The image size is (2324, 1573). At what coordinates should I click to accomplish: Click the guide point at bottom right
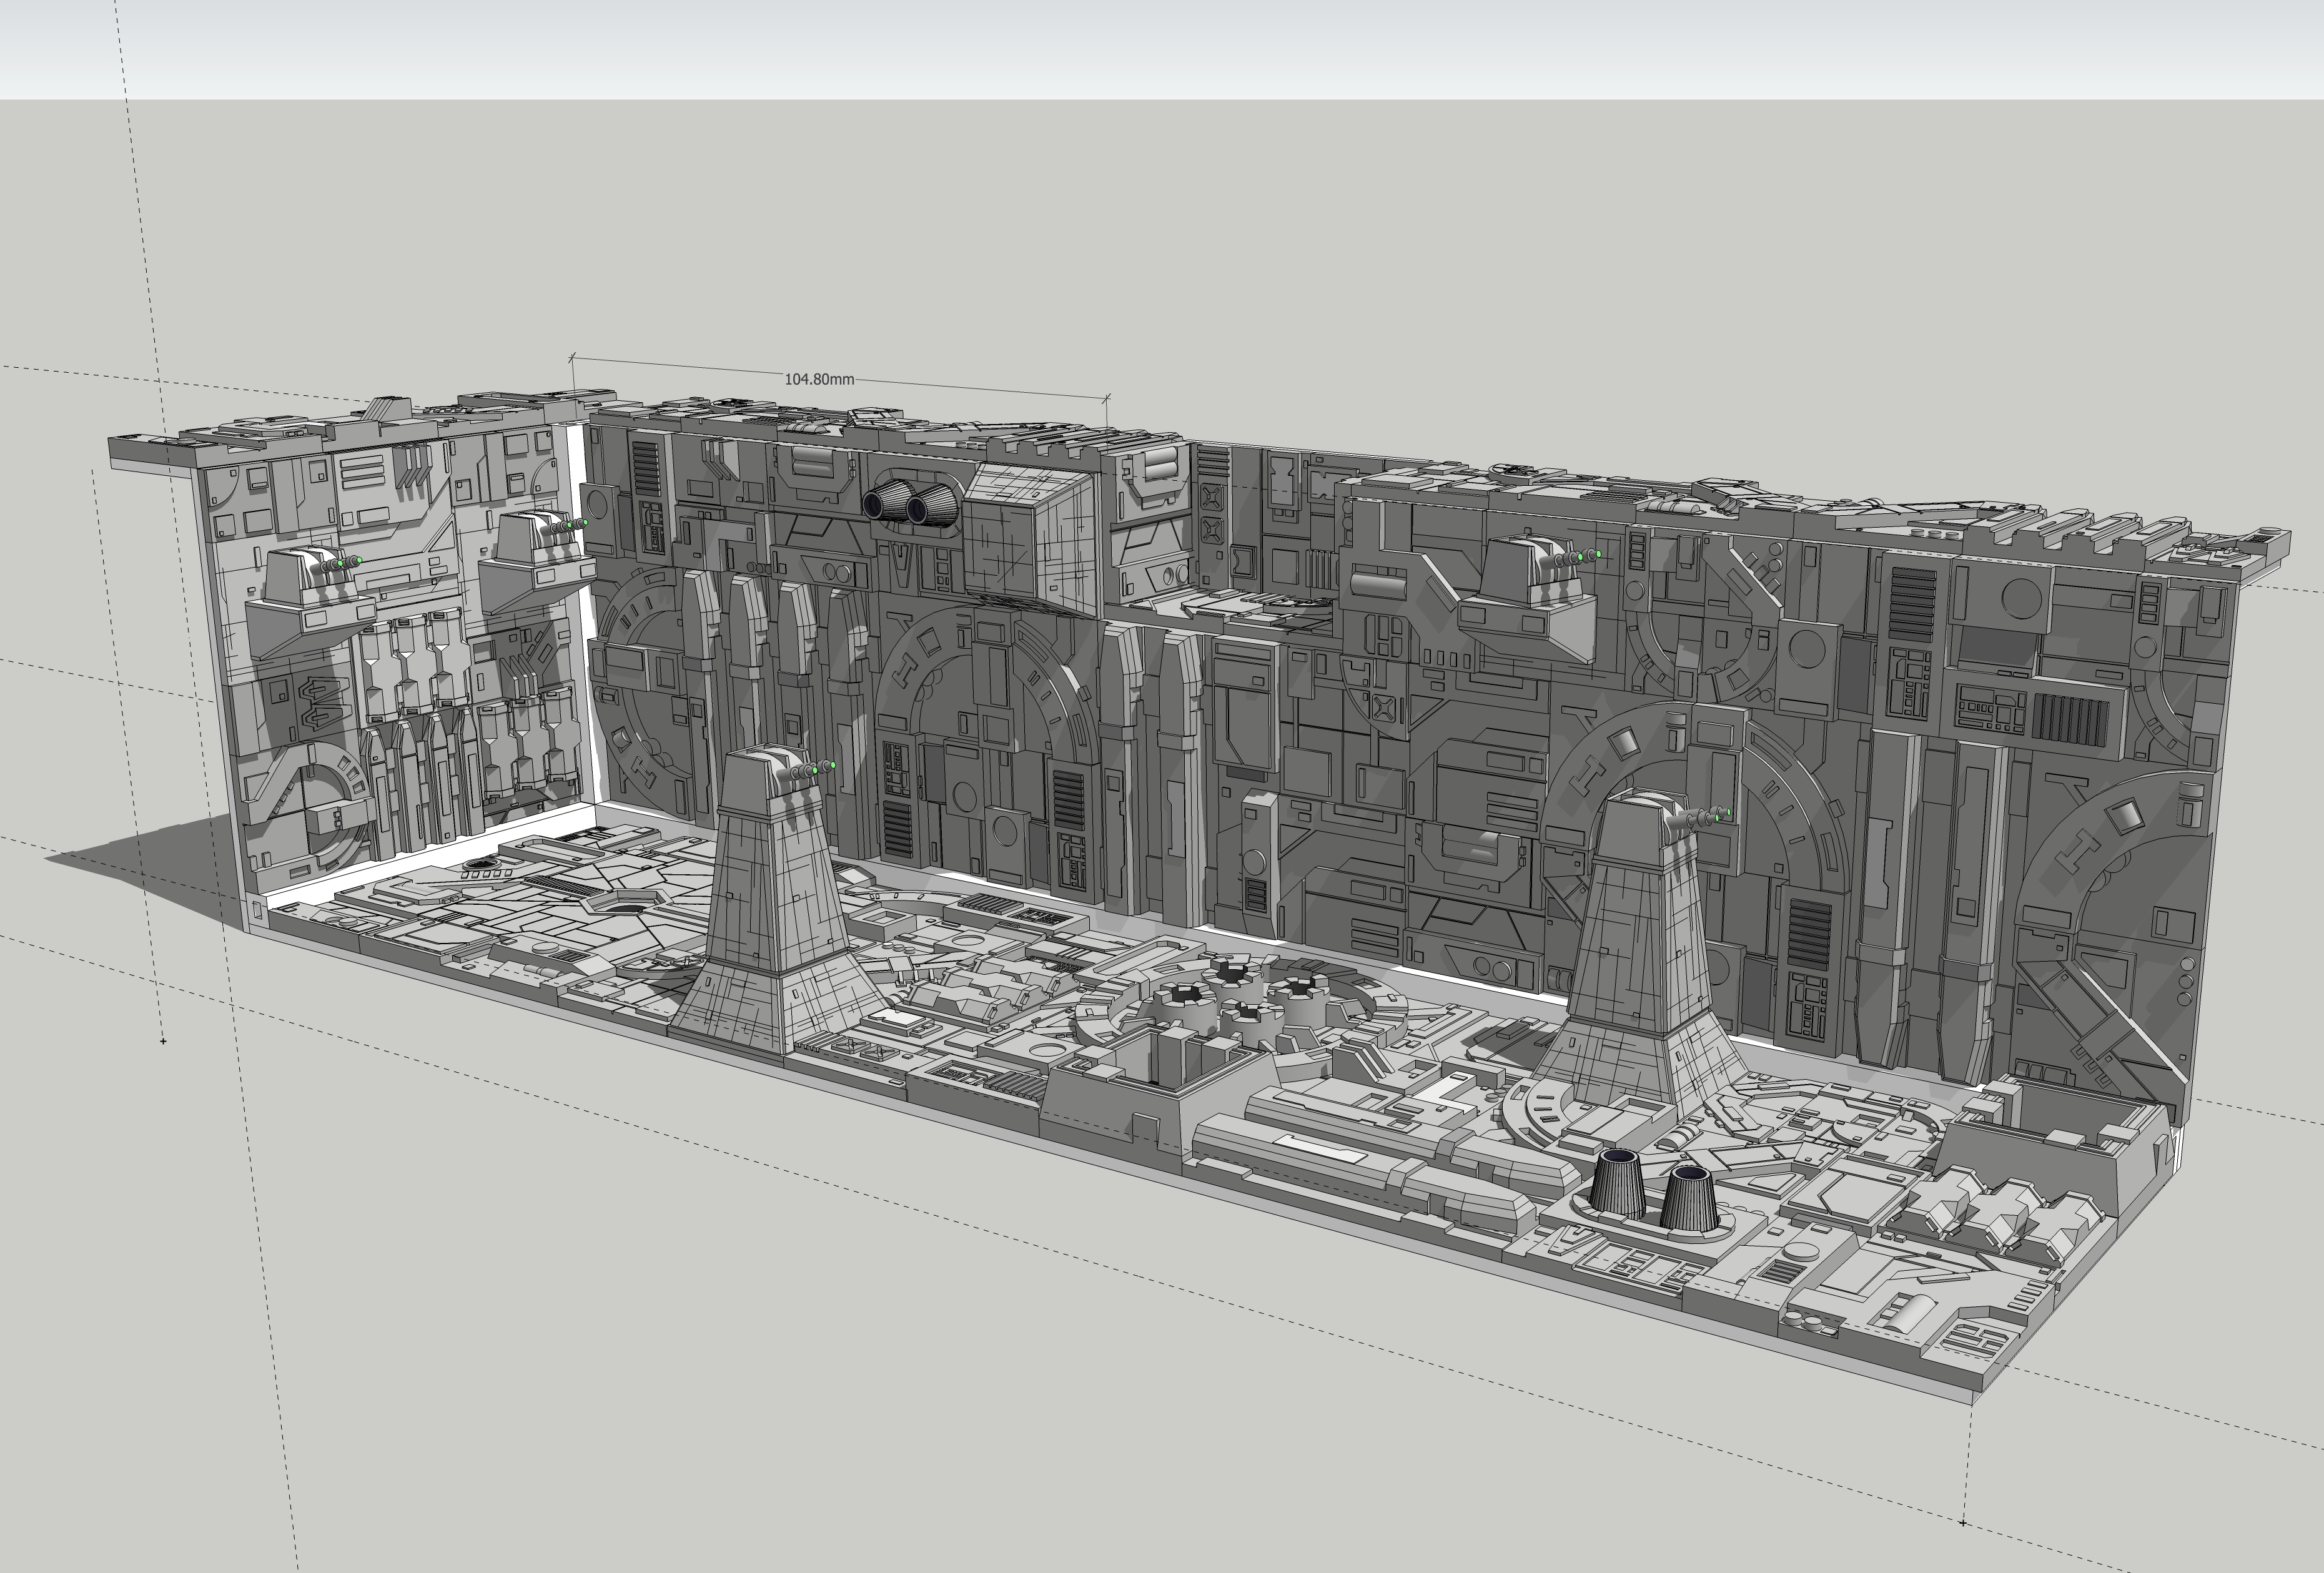click(1962, 1522)
